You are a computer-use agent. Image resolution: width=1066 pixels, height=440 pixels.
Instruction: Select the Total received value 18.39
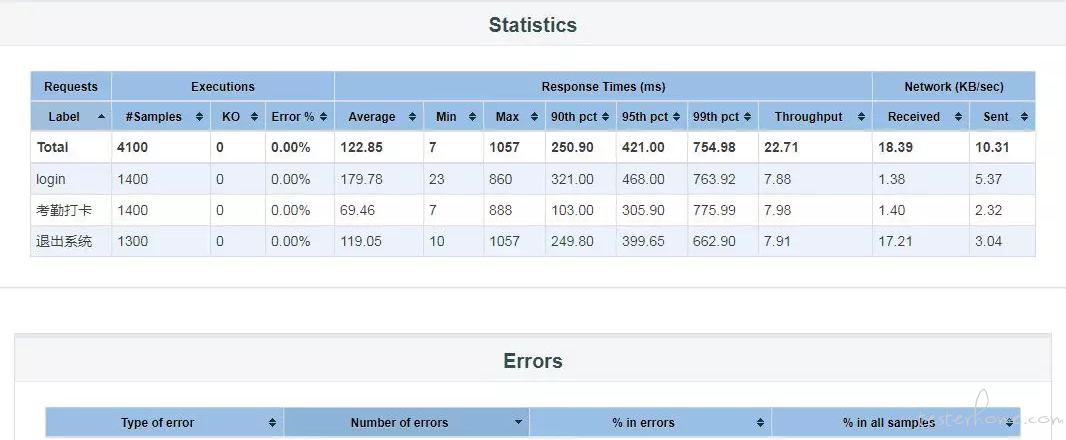pos(895,147)
